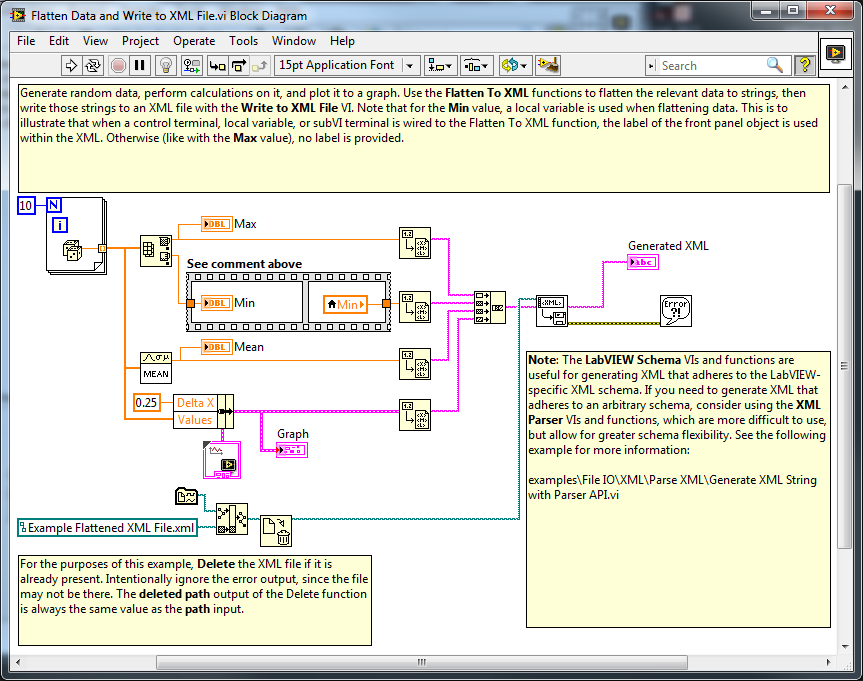863x681 pixels.
Task: Select the Build Array node
Action: click(490, 307)
